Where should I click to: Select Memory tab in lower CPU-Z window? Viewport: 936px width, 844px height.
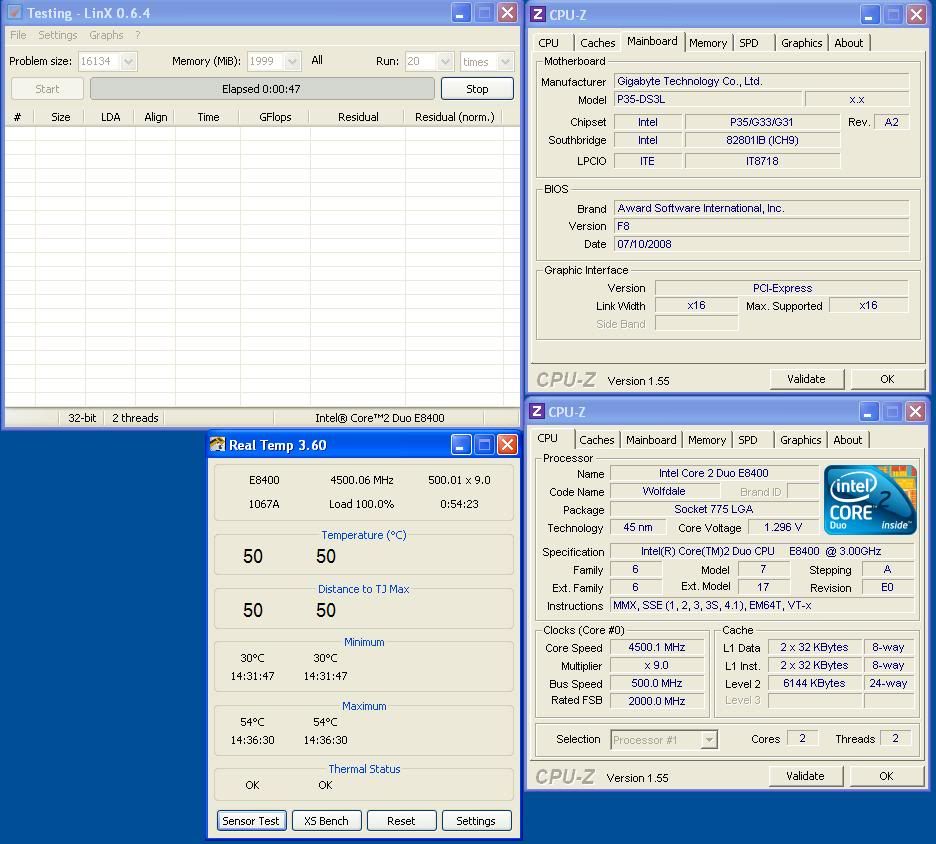pos(707,440)
